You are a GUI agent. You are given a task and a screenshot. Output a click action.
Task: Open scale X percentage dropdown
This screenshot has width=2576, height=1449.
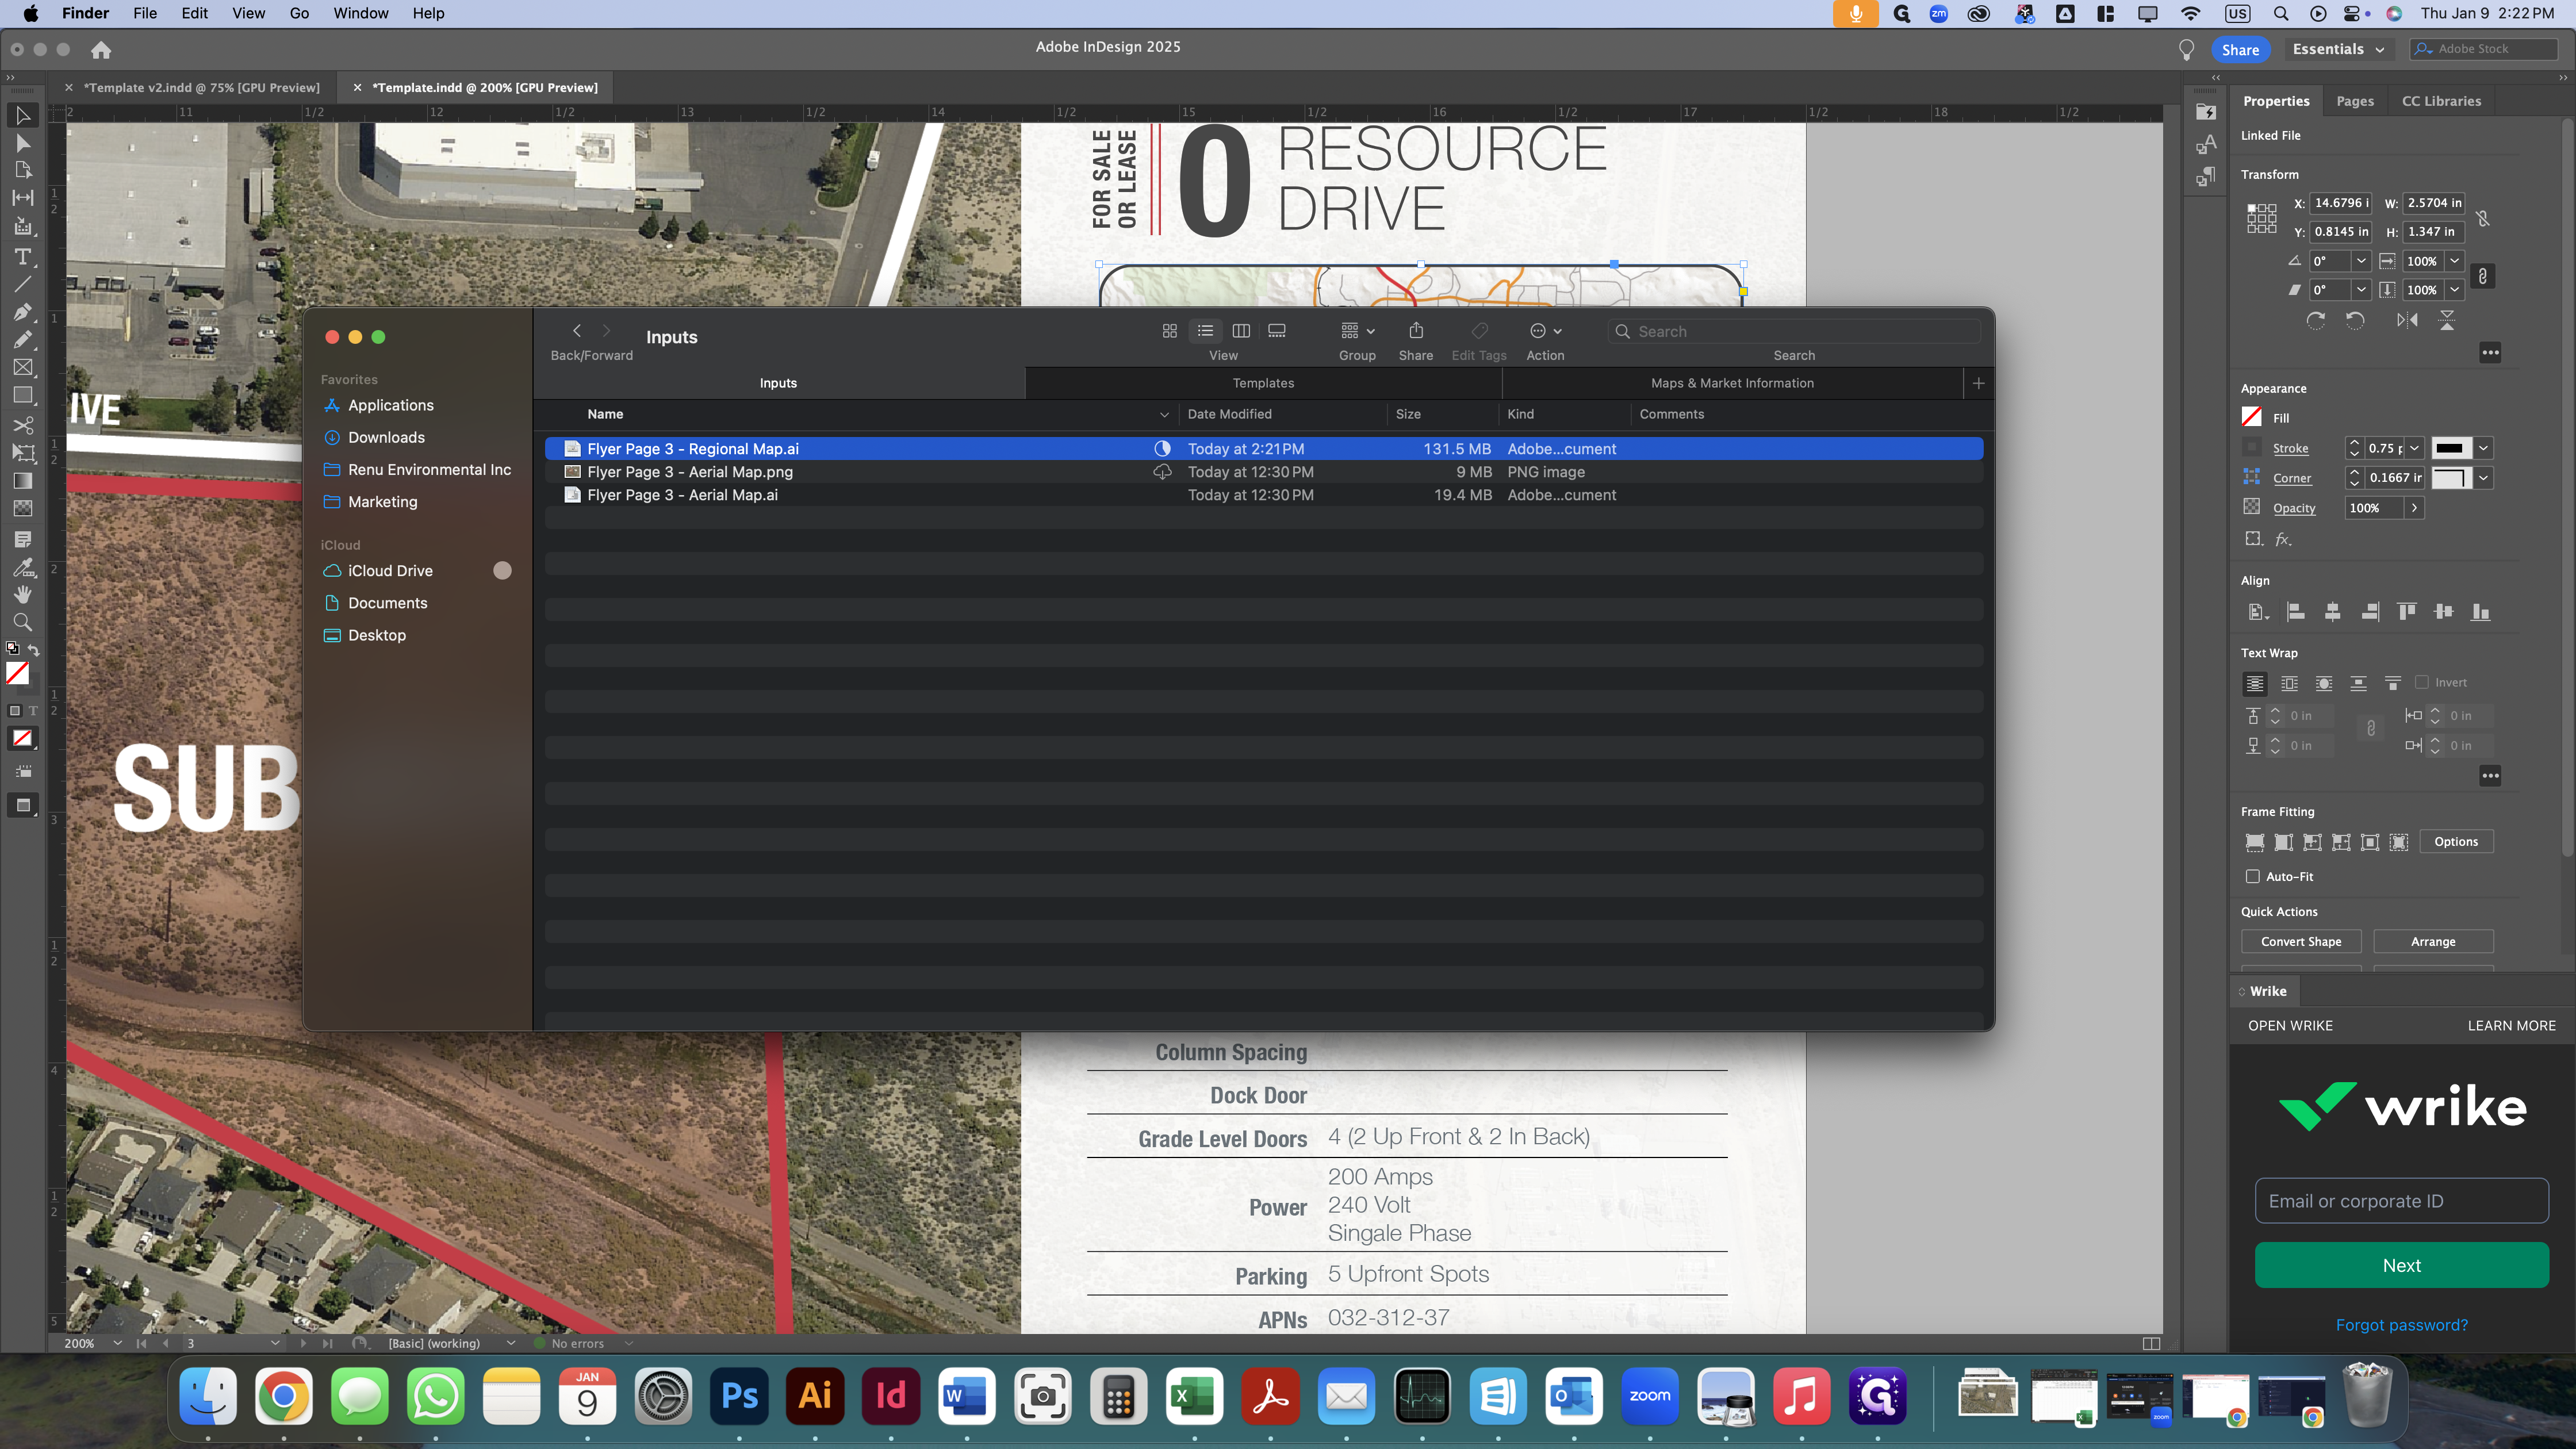pyautogui.click(x=2455, y=261)
